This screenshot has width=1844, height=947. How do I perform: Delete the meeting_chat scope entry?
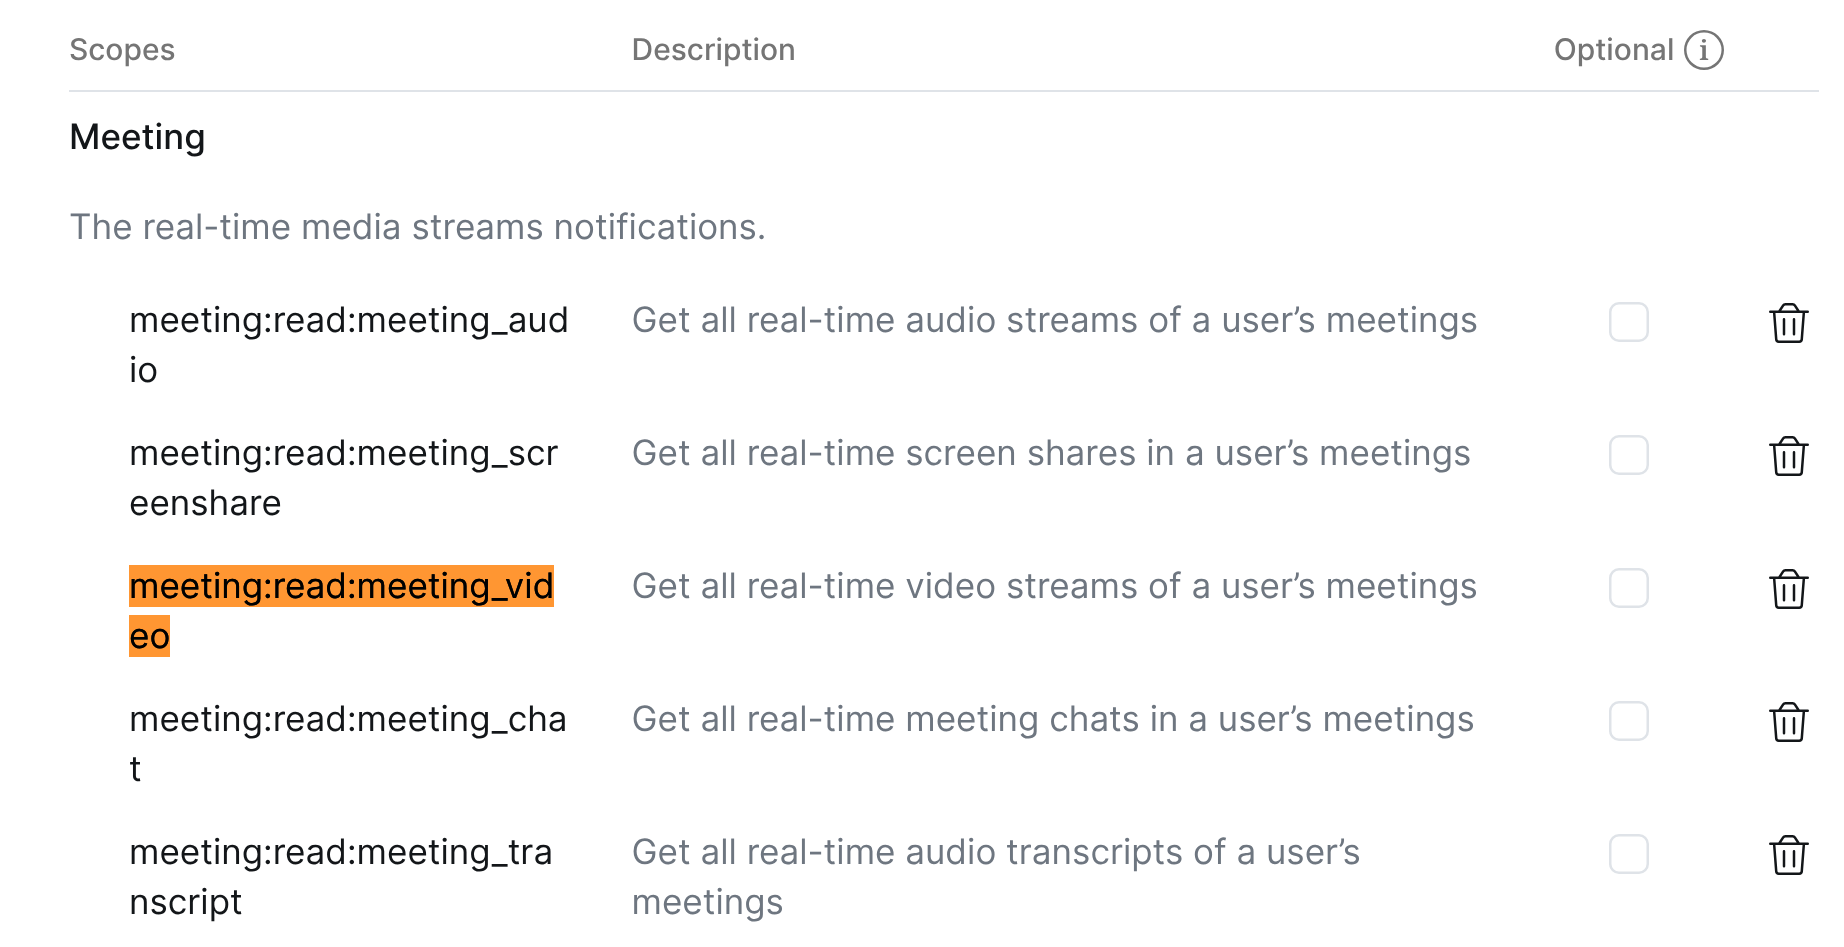coord(1788,722)
